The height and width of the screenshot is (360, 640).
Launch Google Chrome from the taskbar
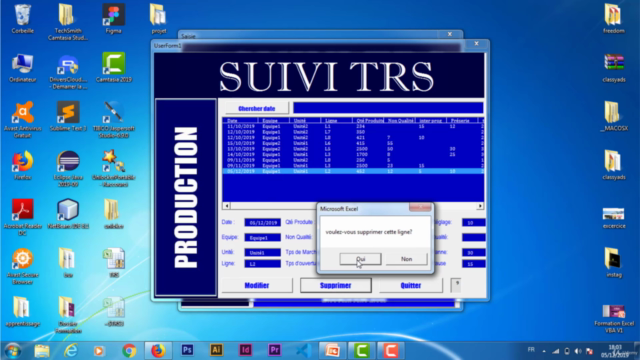tap(129, 351)
